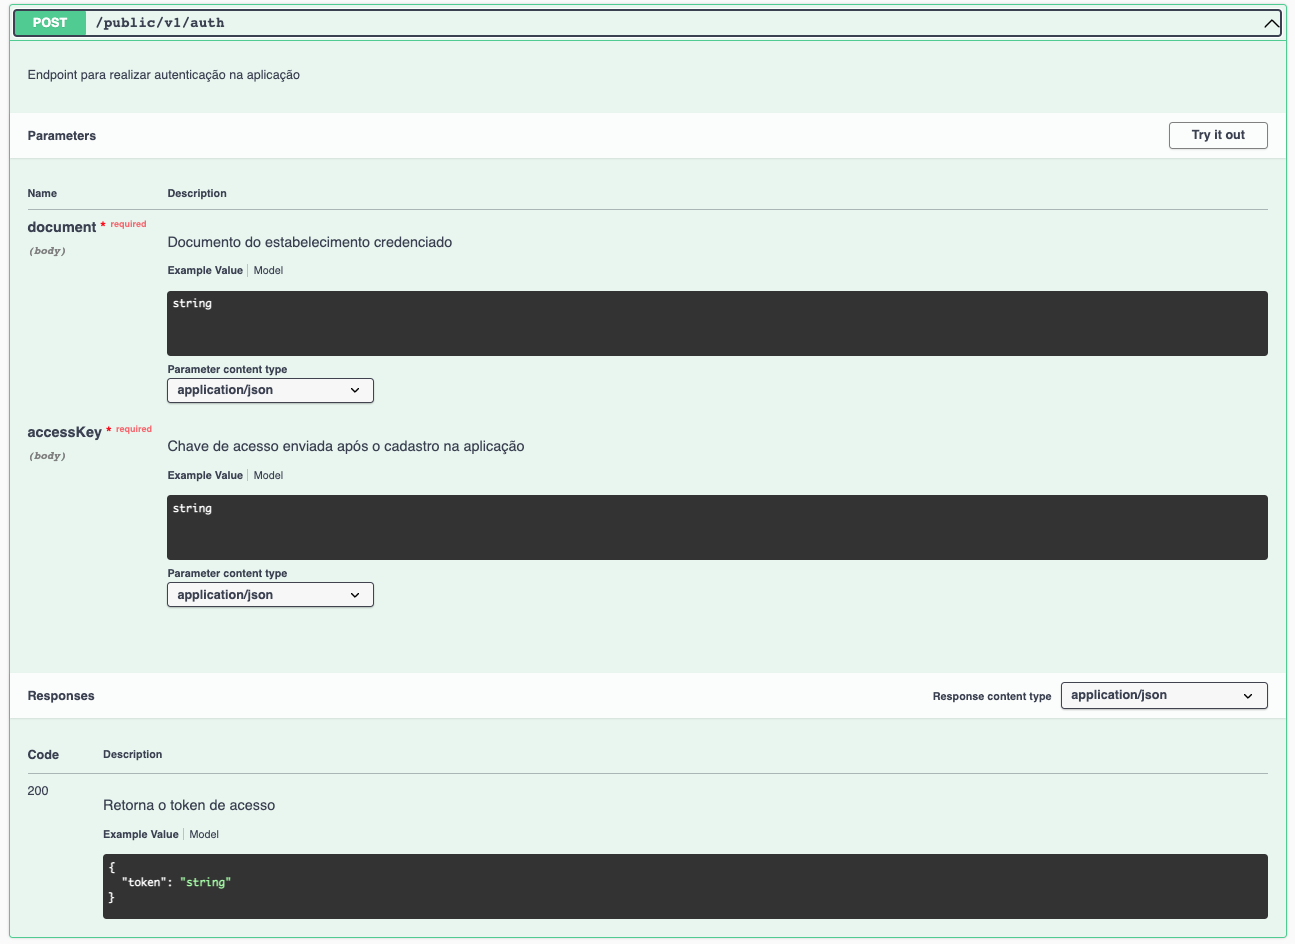Click the /public/v1/auth endpoint path
This screenshot has width=1295, height=944.
pyautogui.click(x=160, y=23)
